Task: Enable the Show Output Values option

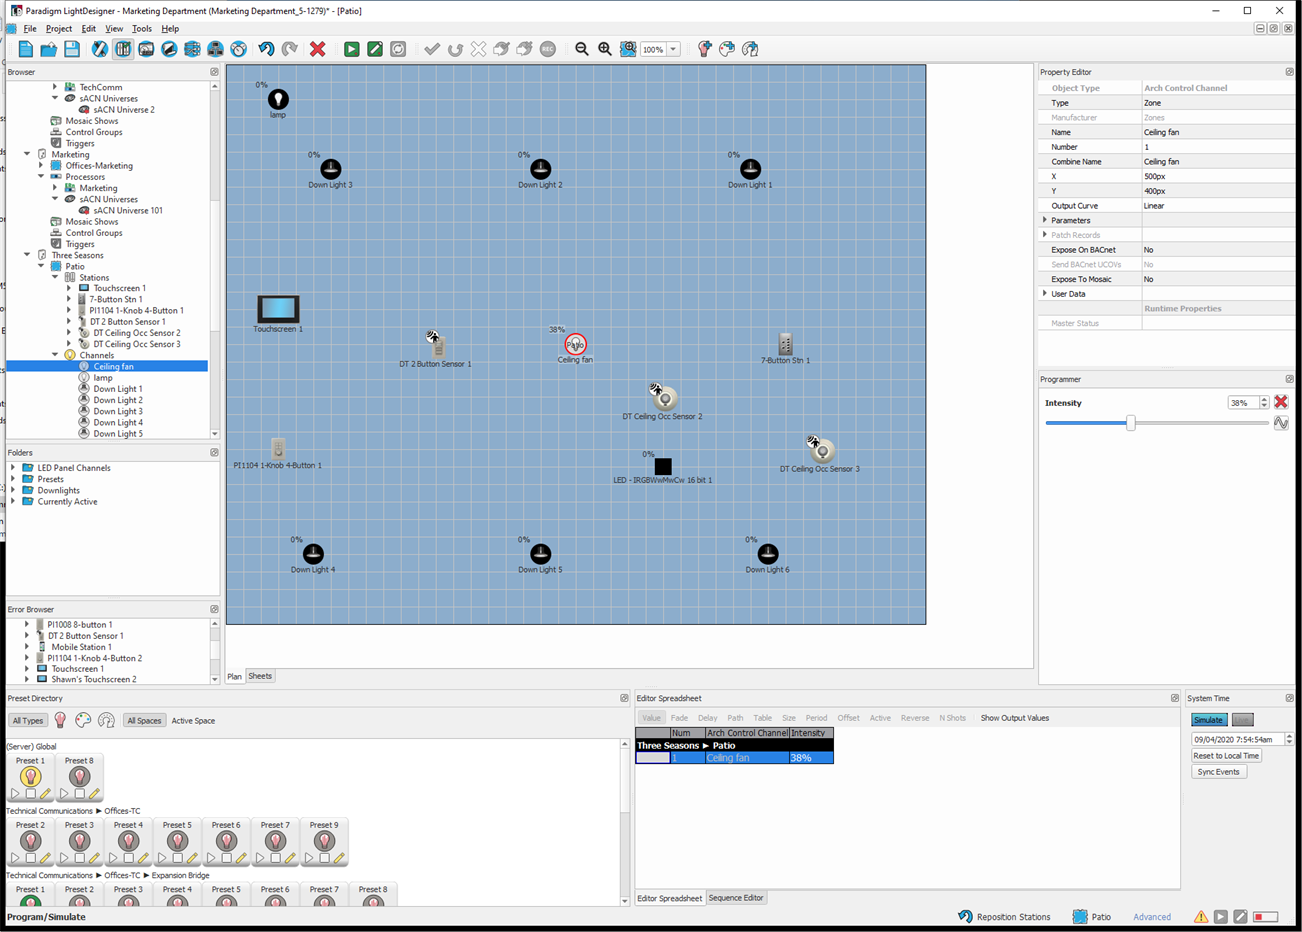Action: pos(1014,718)
